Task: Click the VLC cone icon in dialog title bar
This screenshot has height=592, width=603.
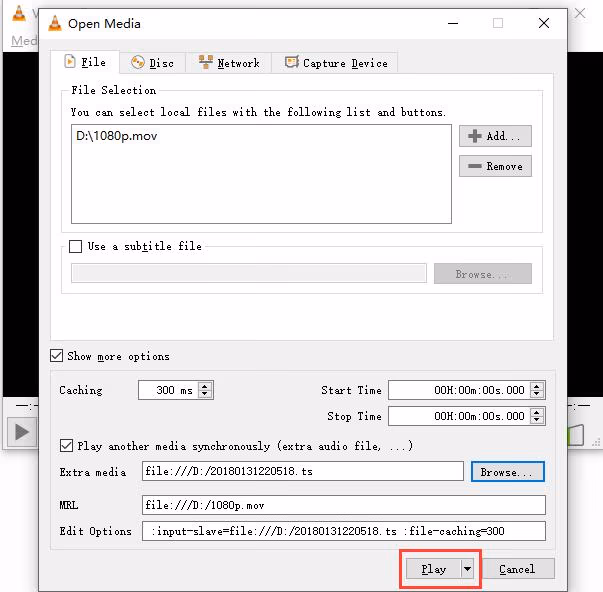Action: pyautogui.click(x=53, y=22)
